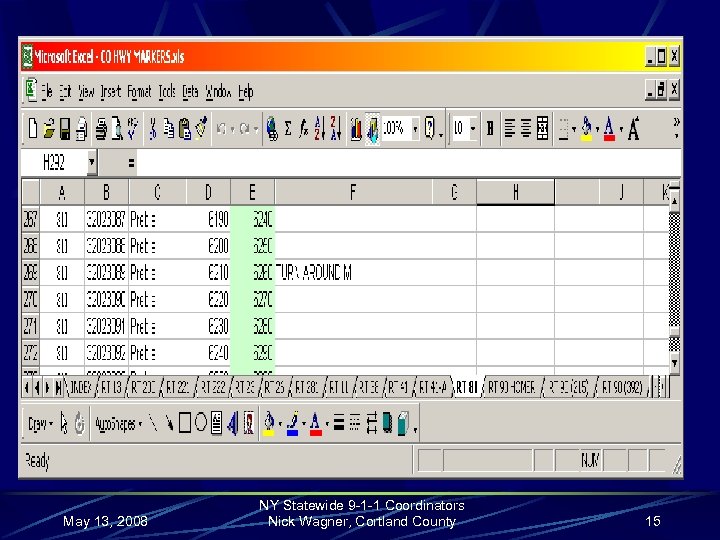The image size is (720, 540).
Task: Apply blue Line Color in Drawing toolbar
Action: 292,423
